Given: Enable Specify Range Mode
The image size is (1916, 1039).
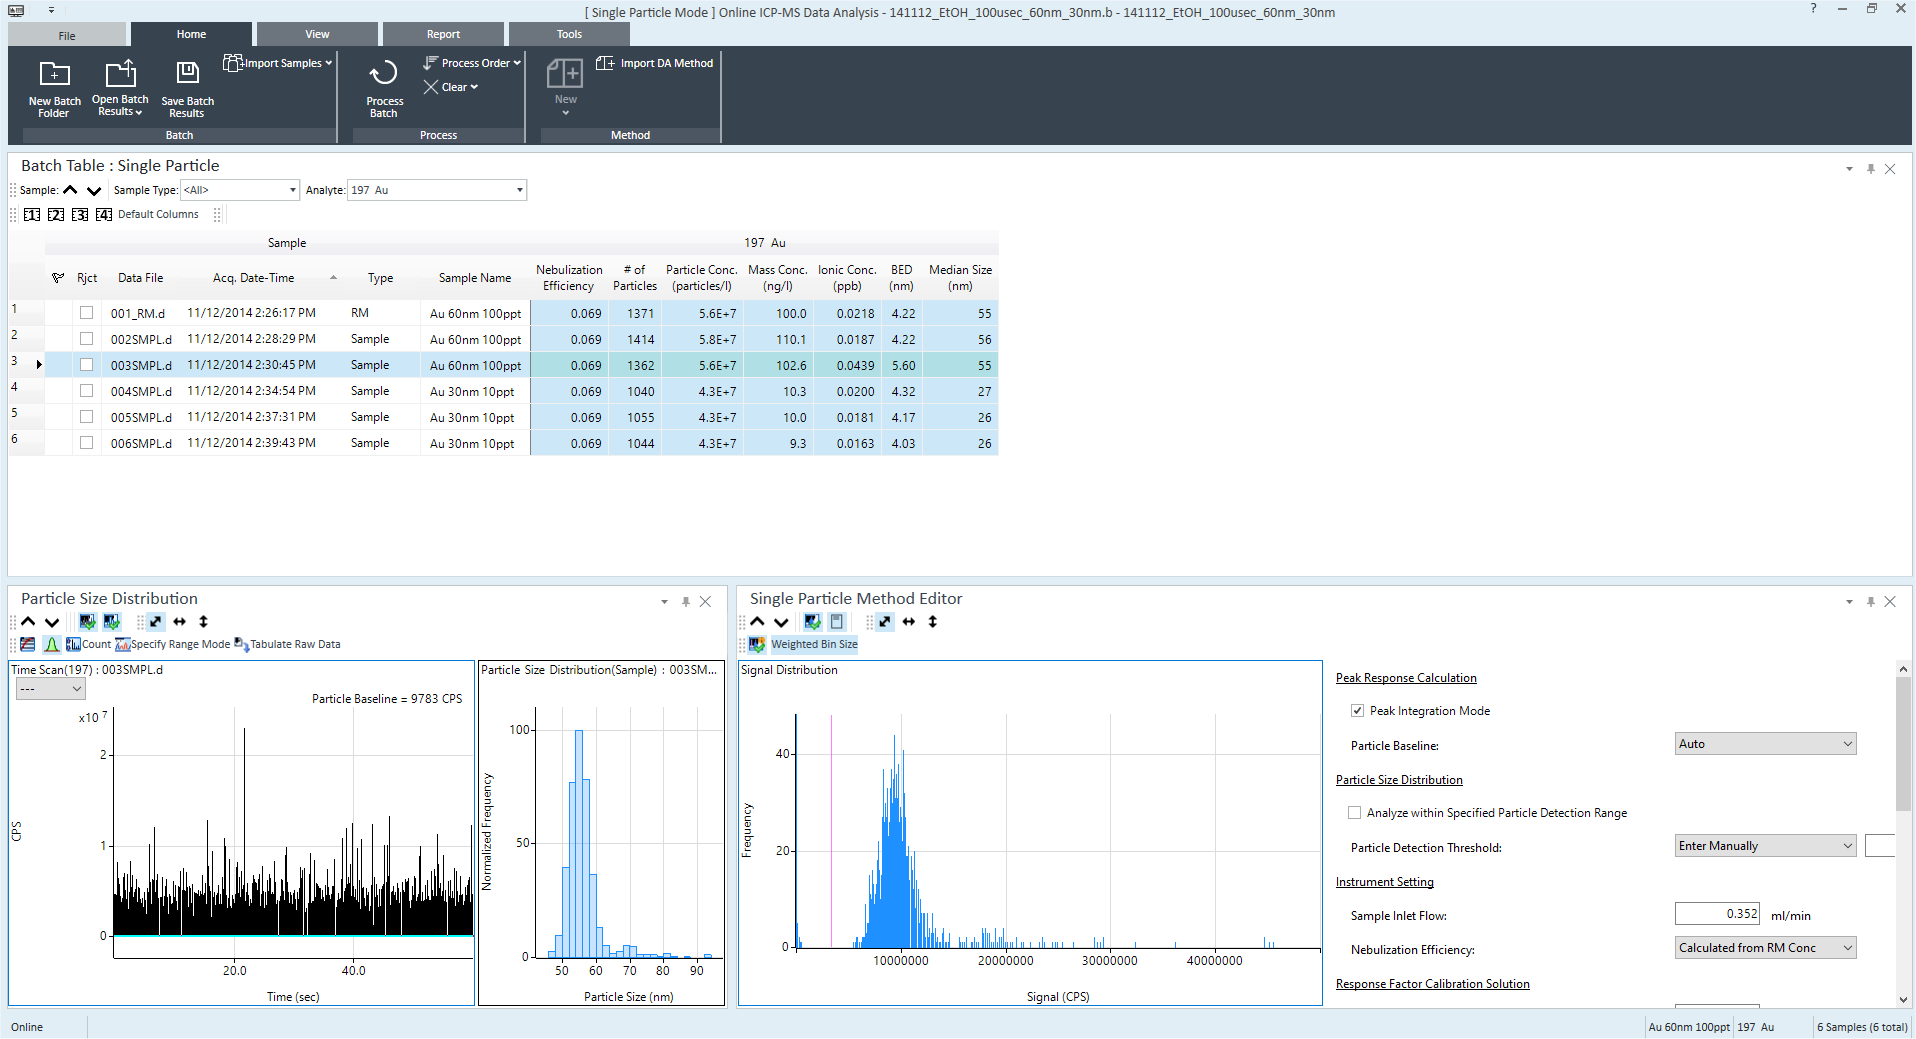Looking at the screenshot, I should (x=173, y=645).
